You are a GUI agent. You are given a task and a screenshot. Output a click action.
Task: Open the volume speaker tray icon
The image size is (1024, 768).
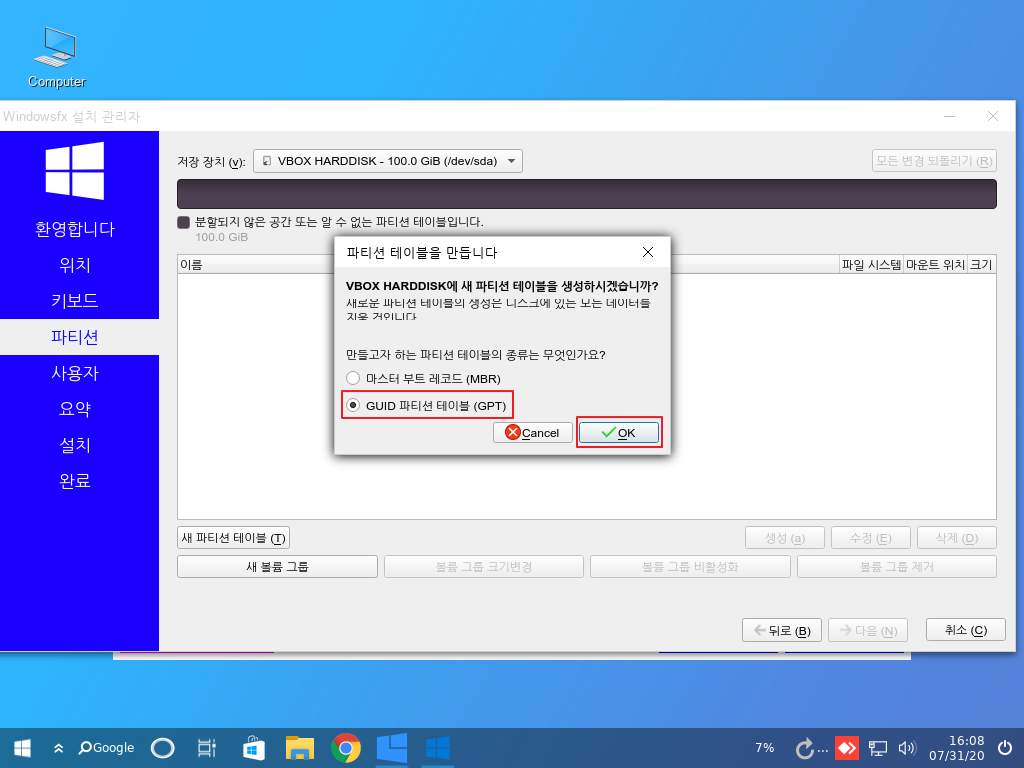pyautogui.click(x=906, y=748)
